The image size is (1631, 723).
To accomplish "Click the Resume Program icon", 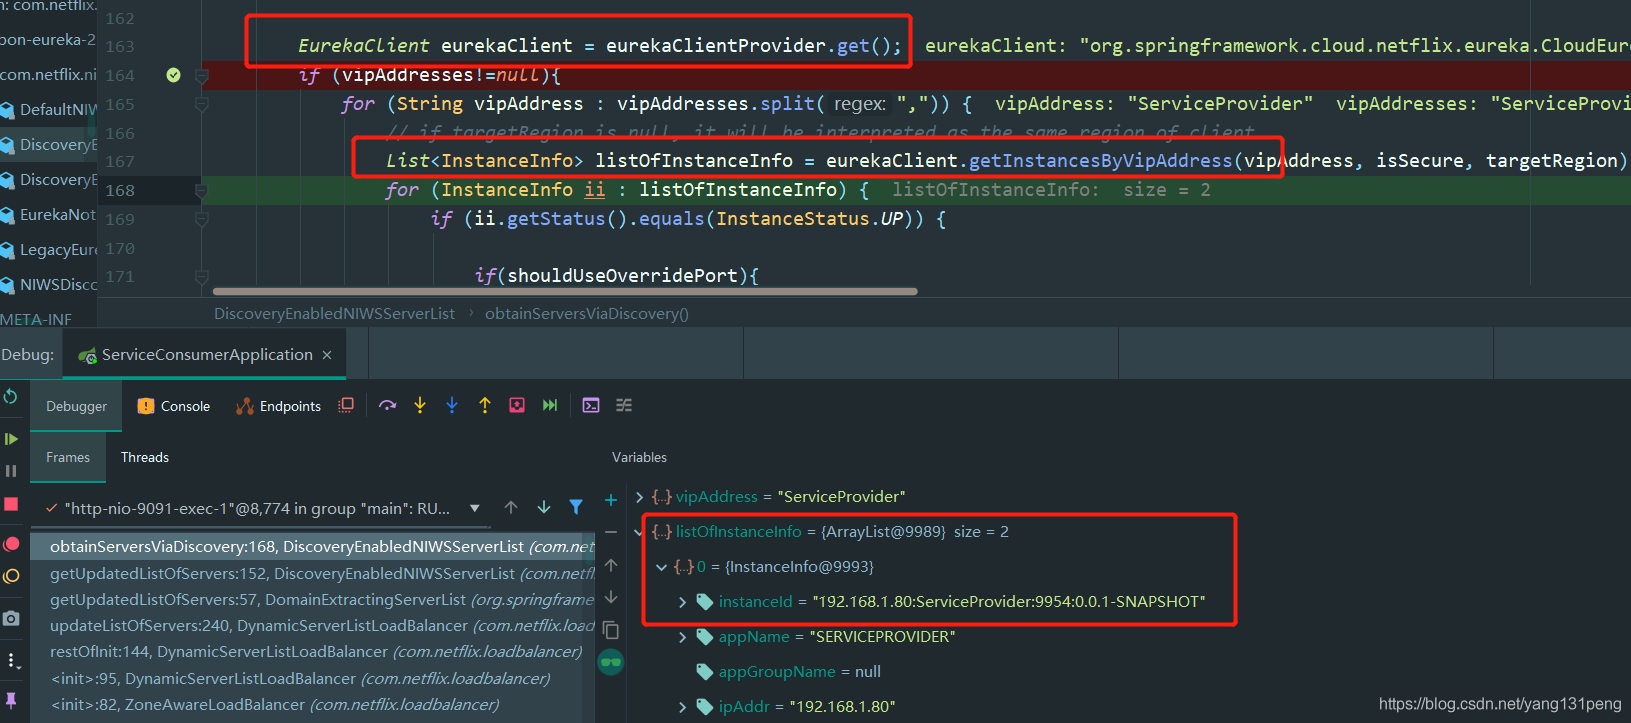I will tap(11, 438).
